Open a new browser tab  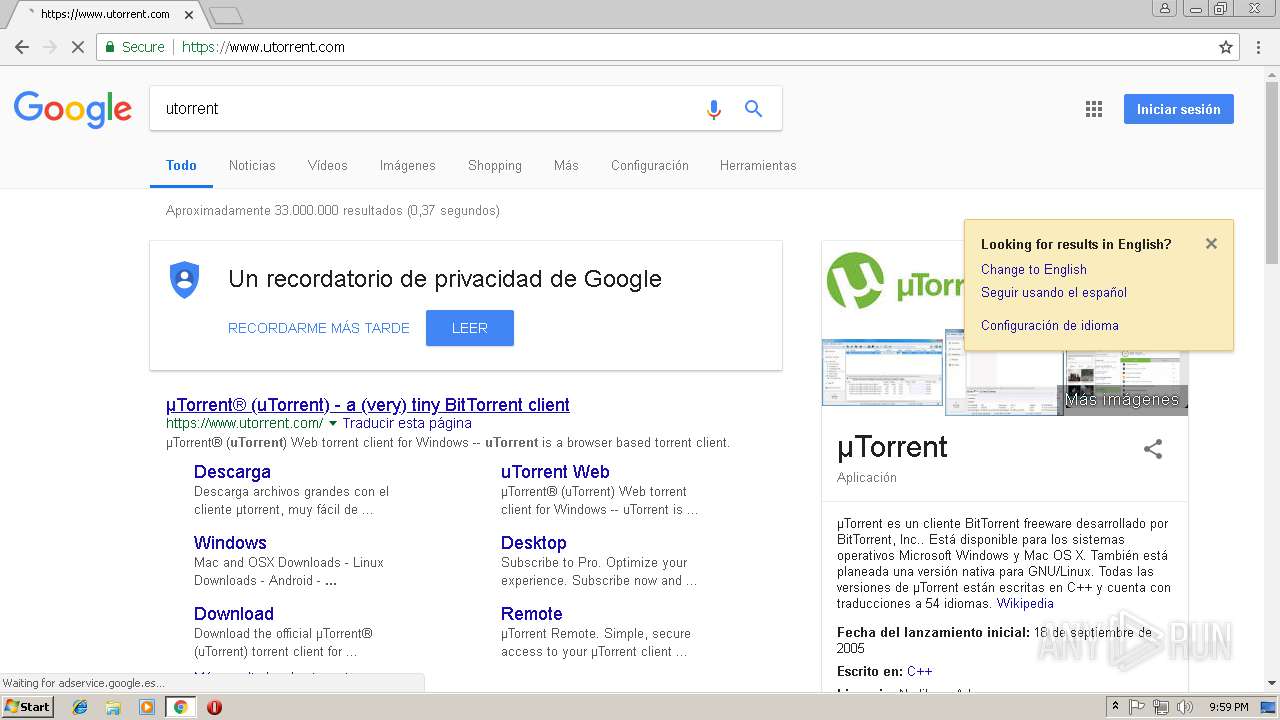[226, 15]
